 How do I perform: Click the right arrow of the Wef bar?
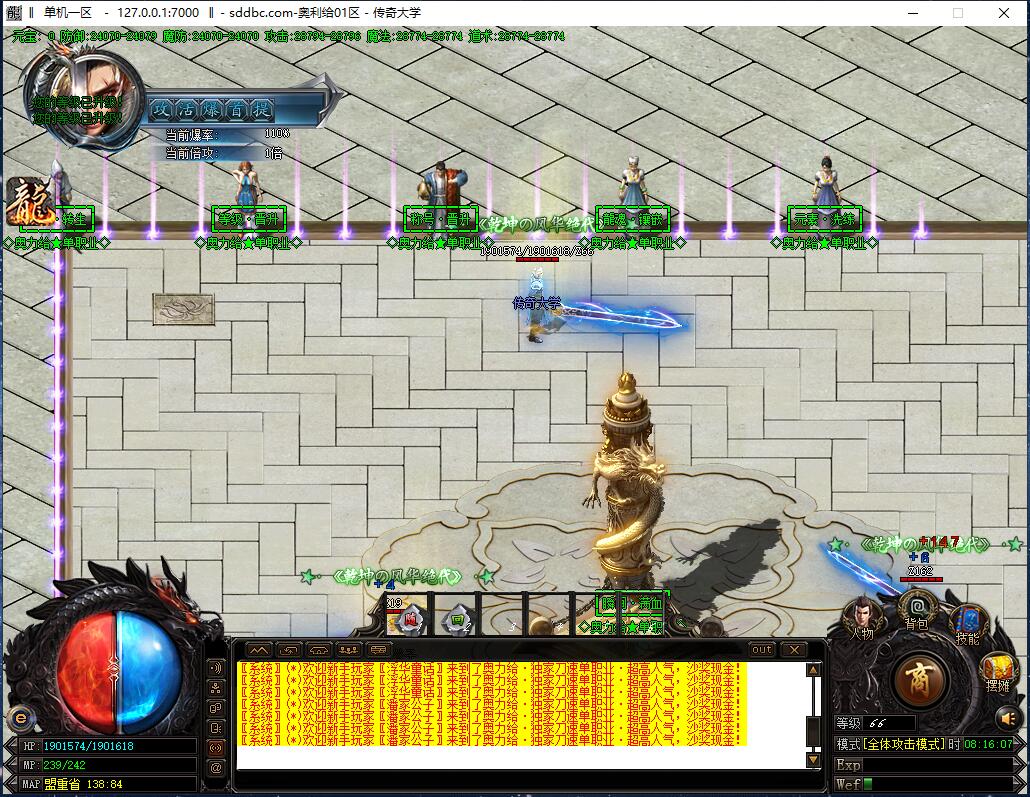pyautogui.click(x=1020, y=784)
